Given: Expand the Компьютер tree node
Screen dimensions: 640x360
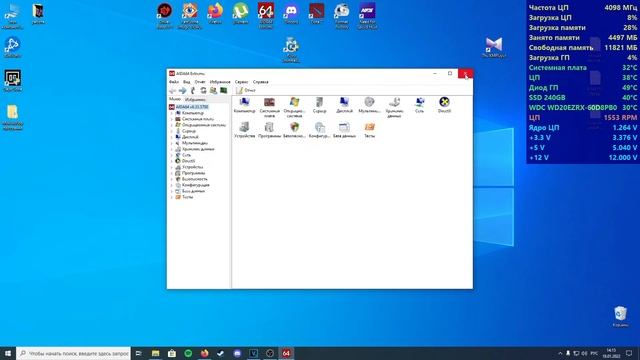Looking at the screenshot, I should [172, 113].
